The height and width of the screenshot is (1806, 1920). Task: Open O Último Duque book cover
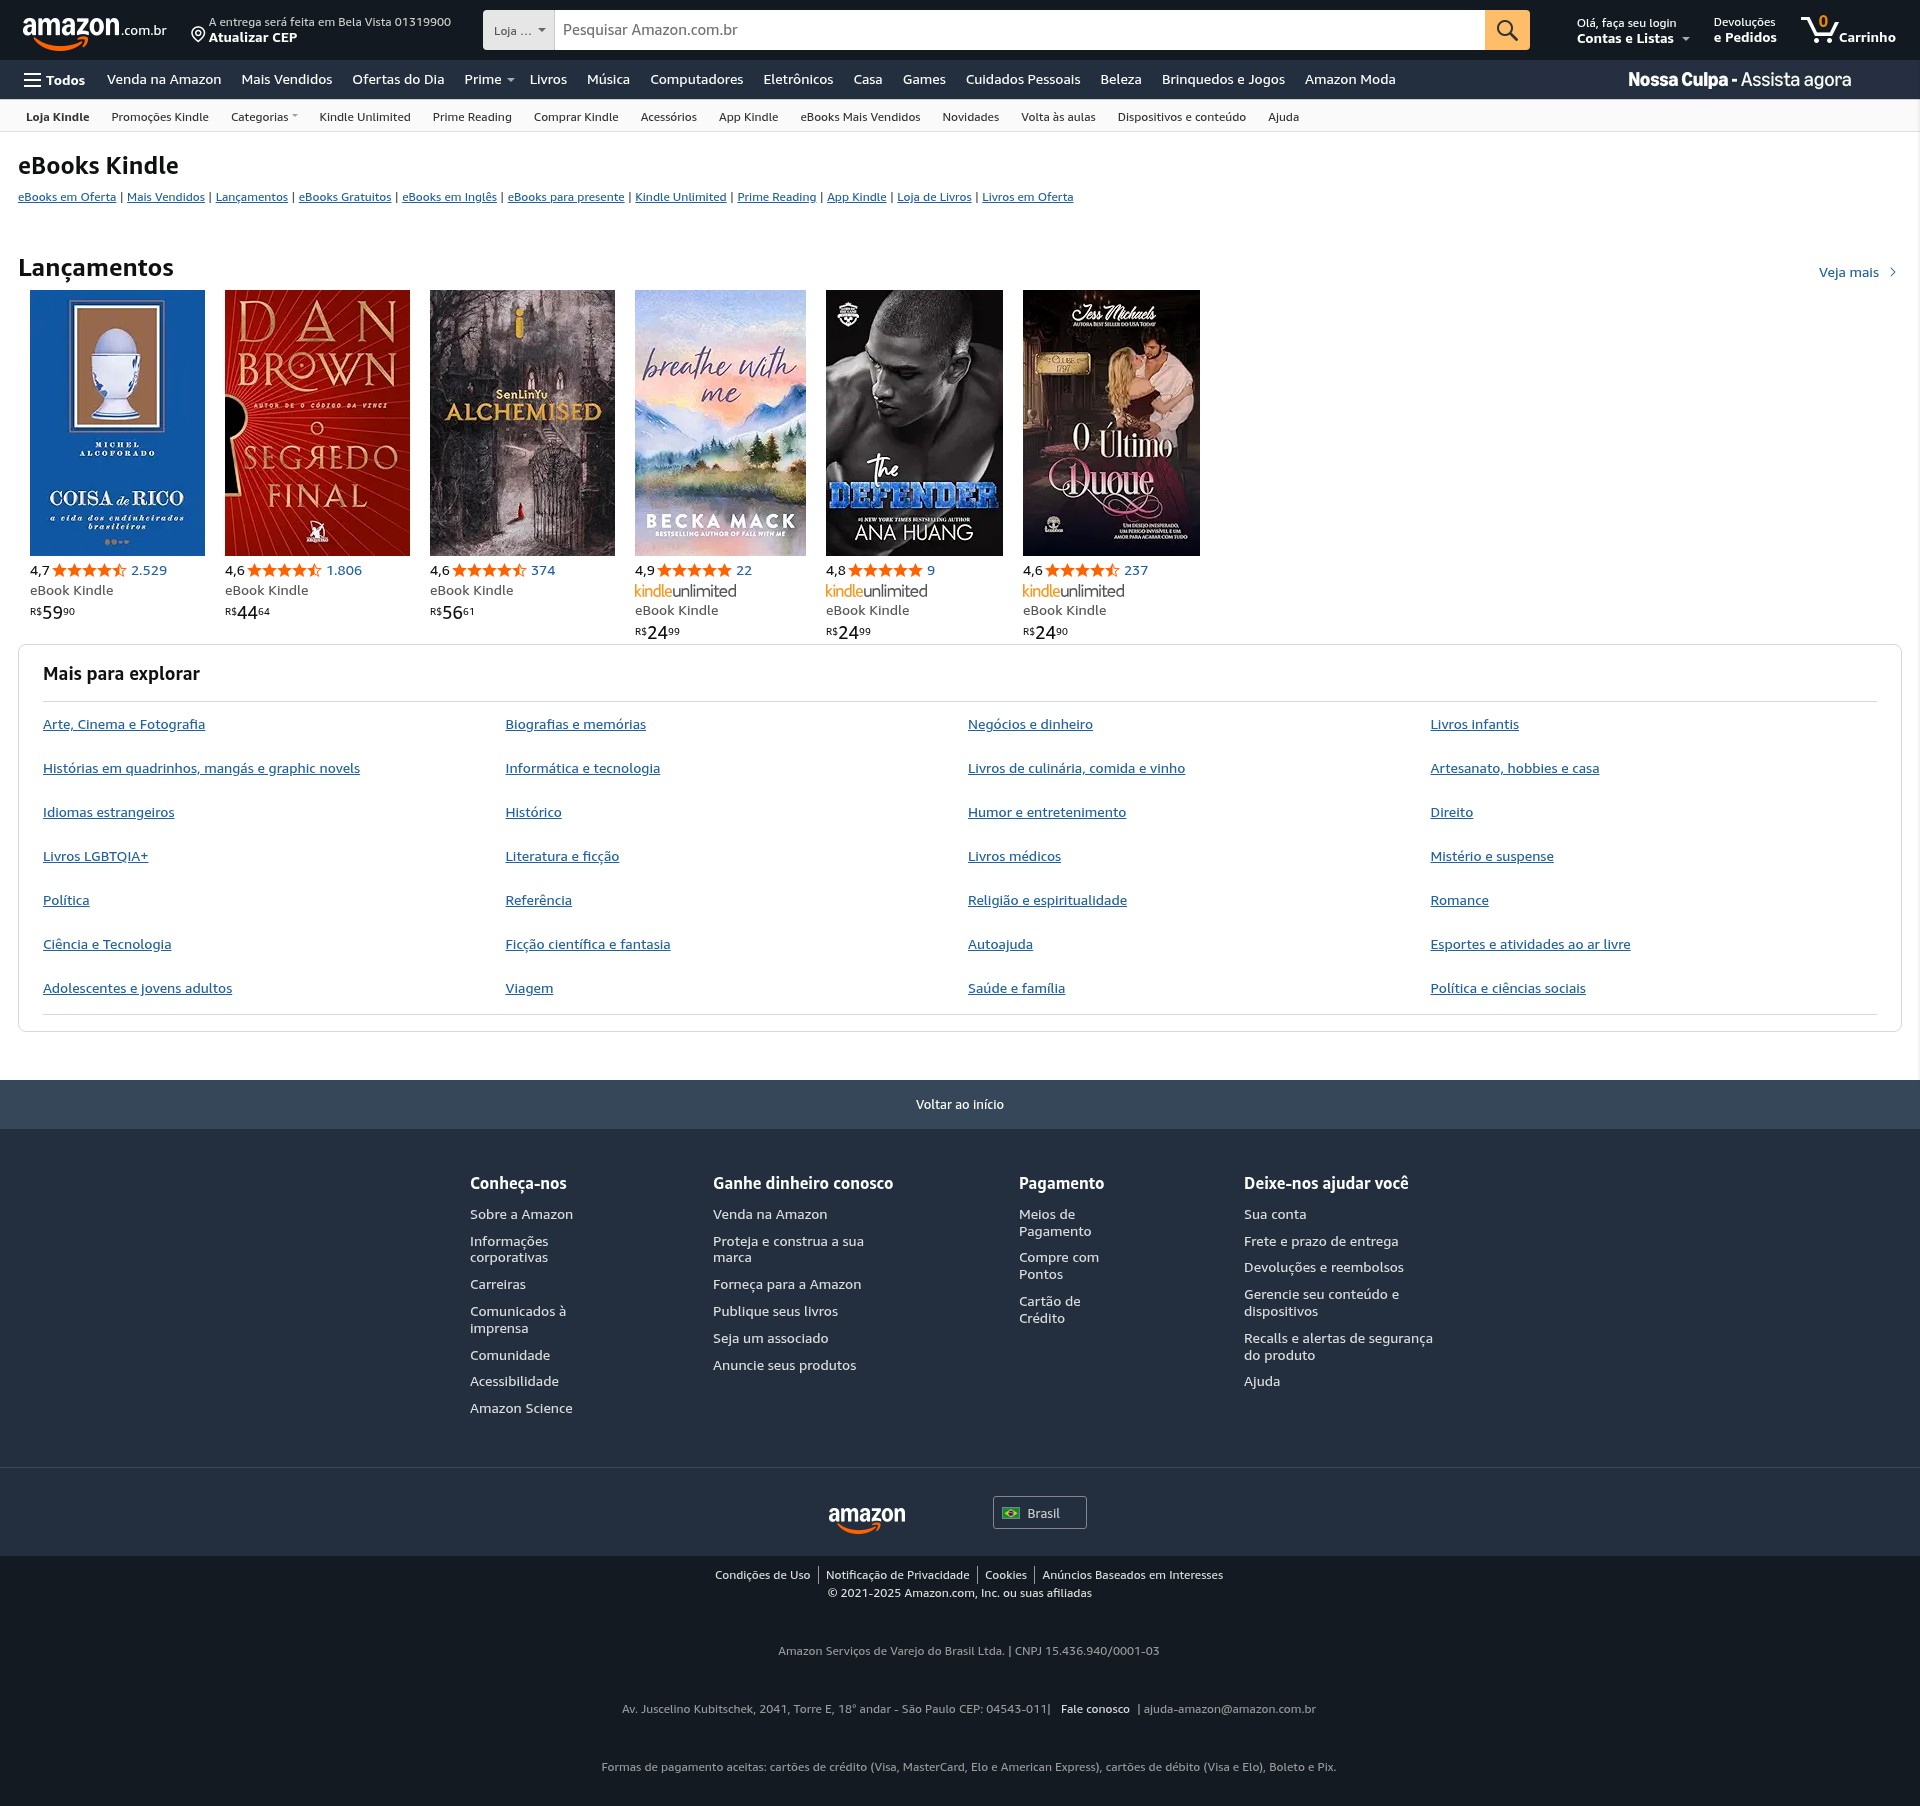pos(1111,423)
